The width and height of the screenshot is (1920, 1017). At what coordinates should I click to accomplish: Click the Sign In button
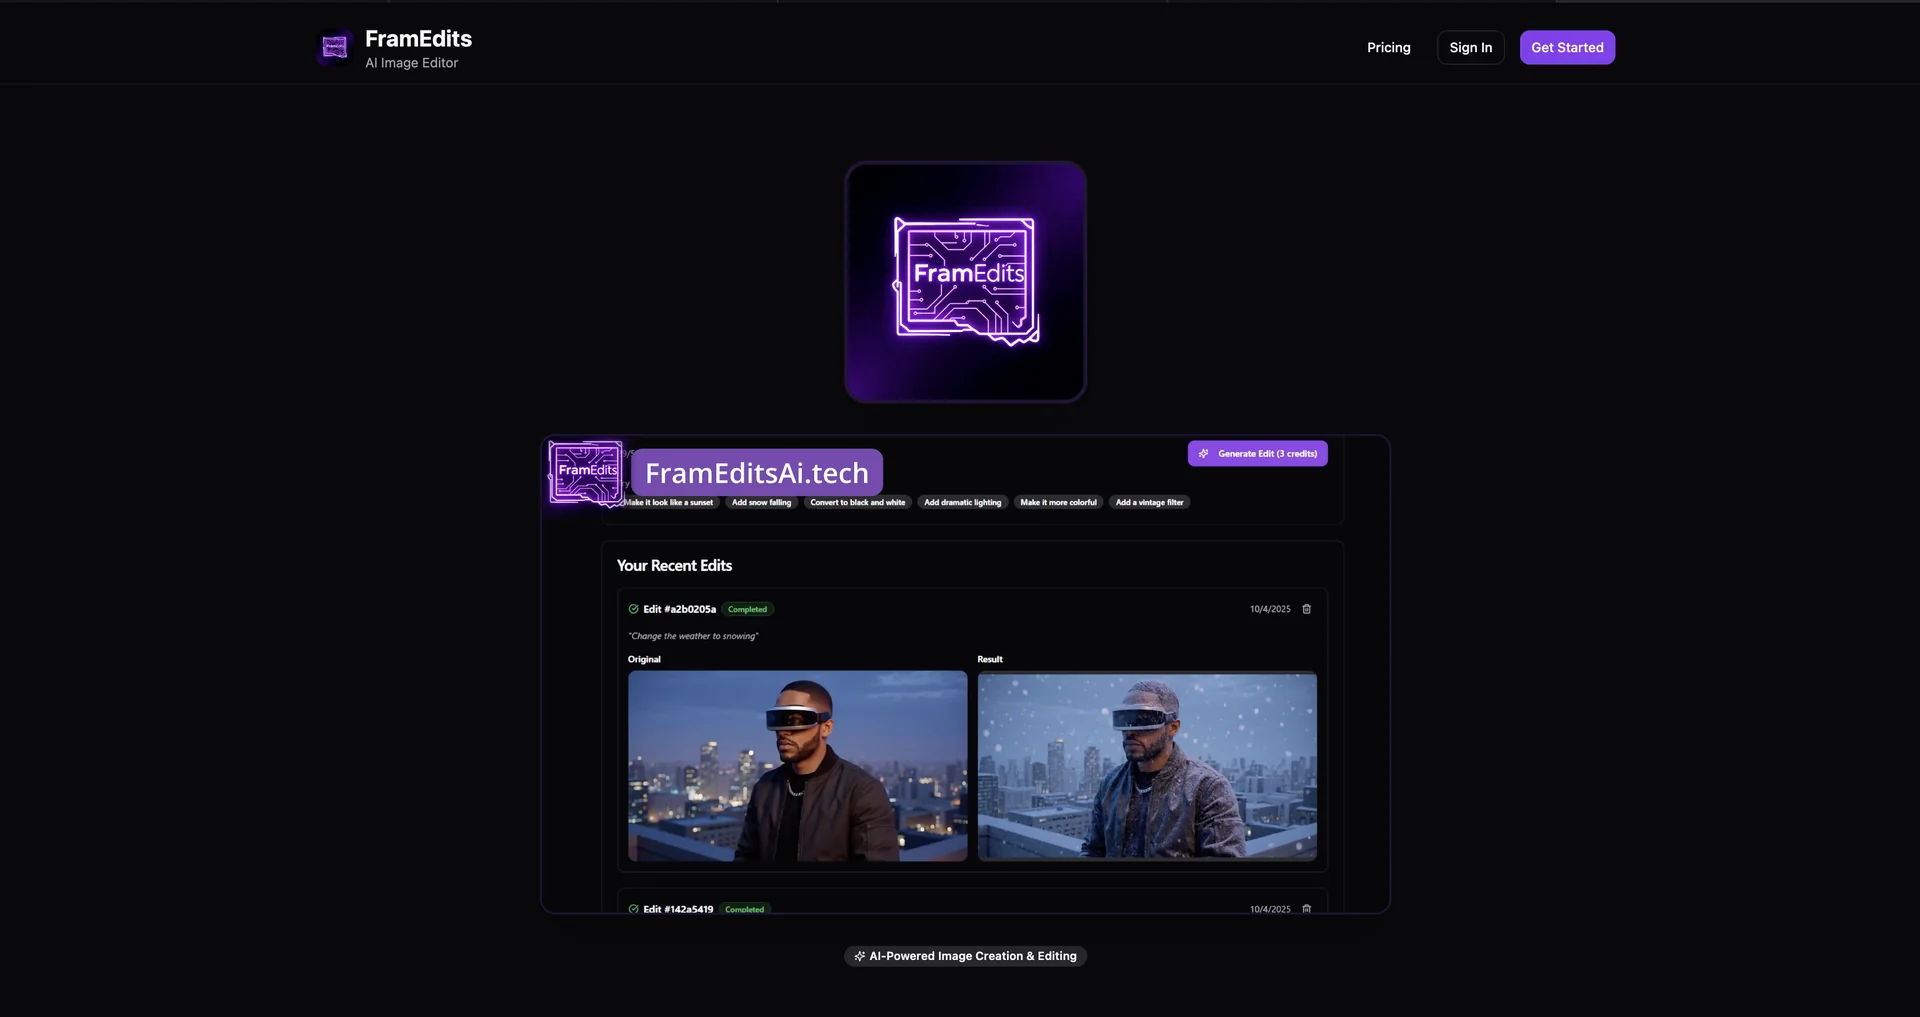coord(1469,47)
